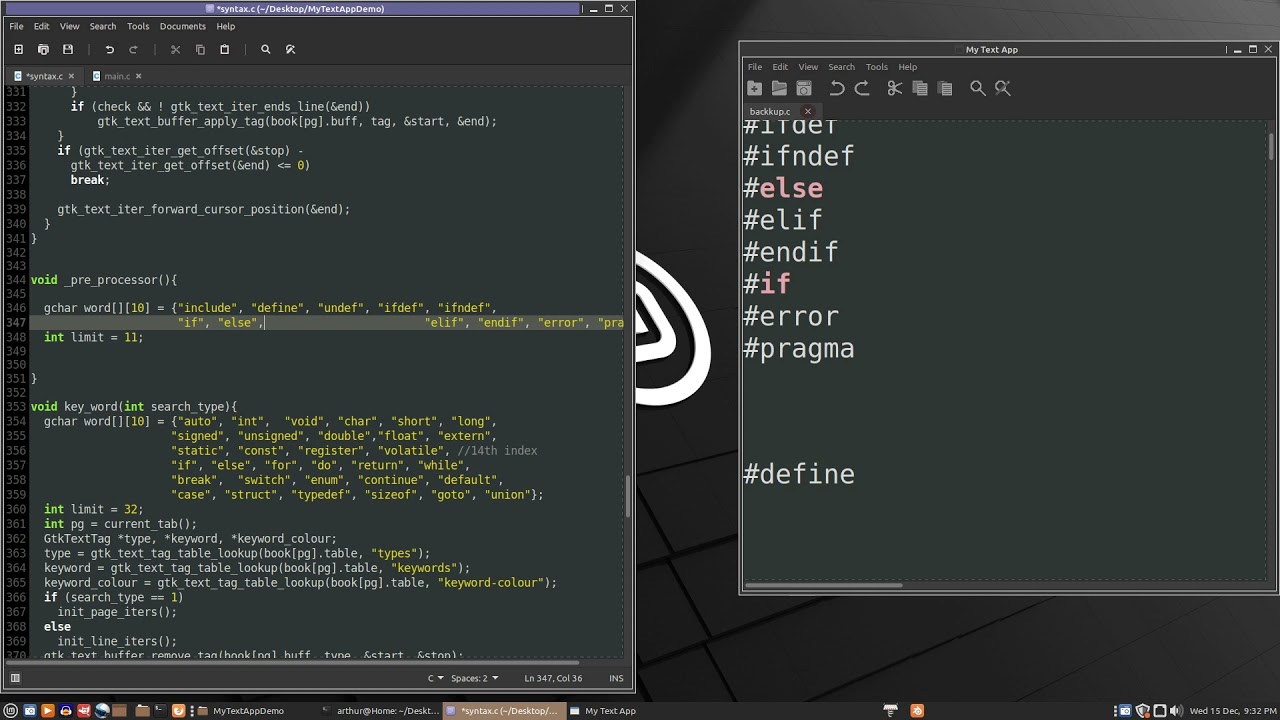The height and width of the screenshot is (720, 1280).
Task: Select the backkup.c tab in My Text App
Action: click(x=770, y=111)
